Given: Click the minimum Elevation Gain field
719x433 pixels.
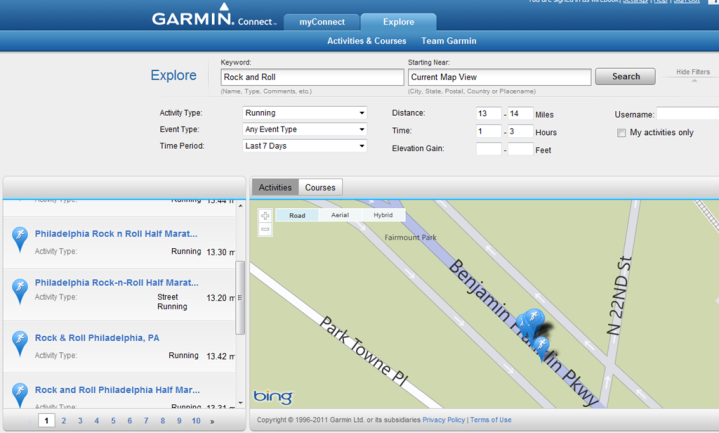Looking at the screenshot, I should [x=489, y=149].
